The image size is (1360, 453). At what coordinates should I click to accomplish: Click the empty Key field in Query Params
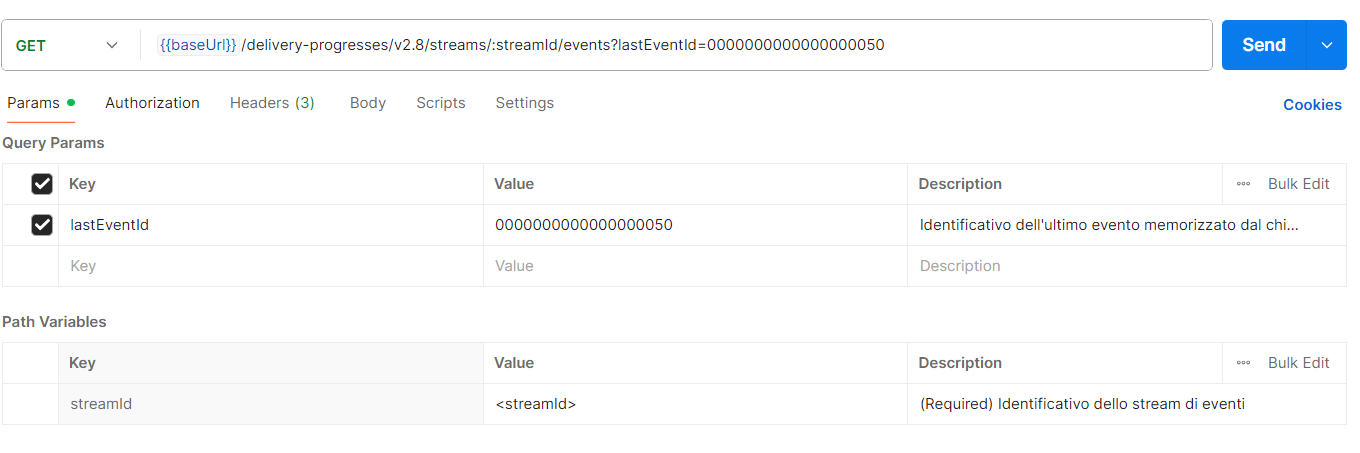tap(270, 266)
